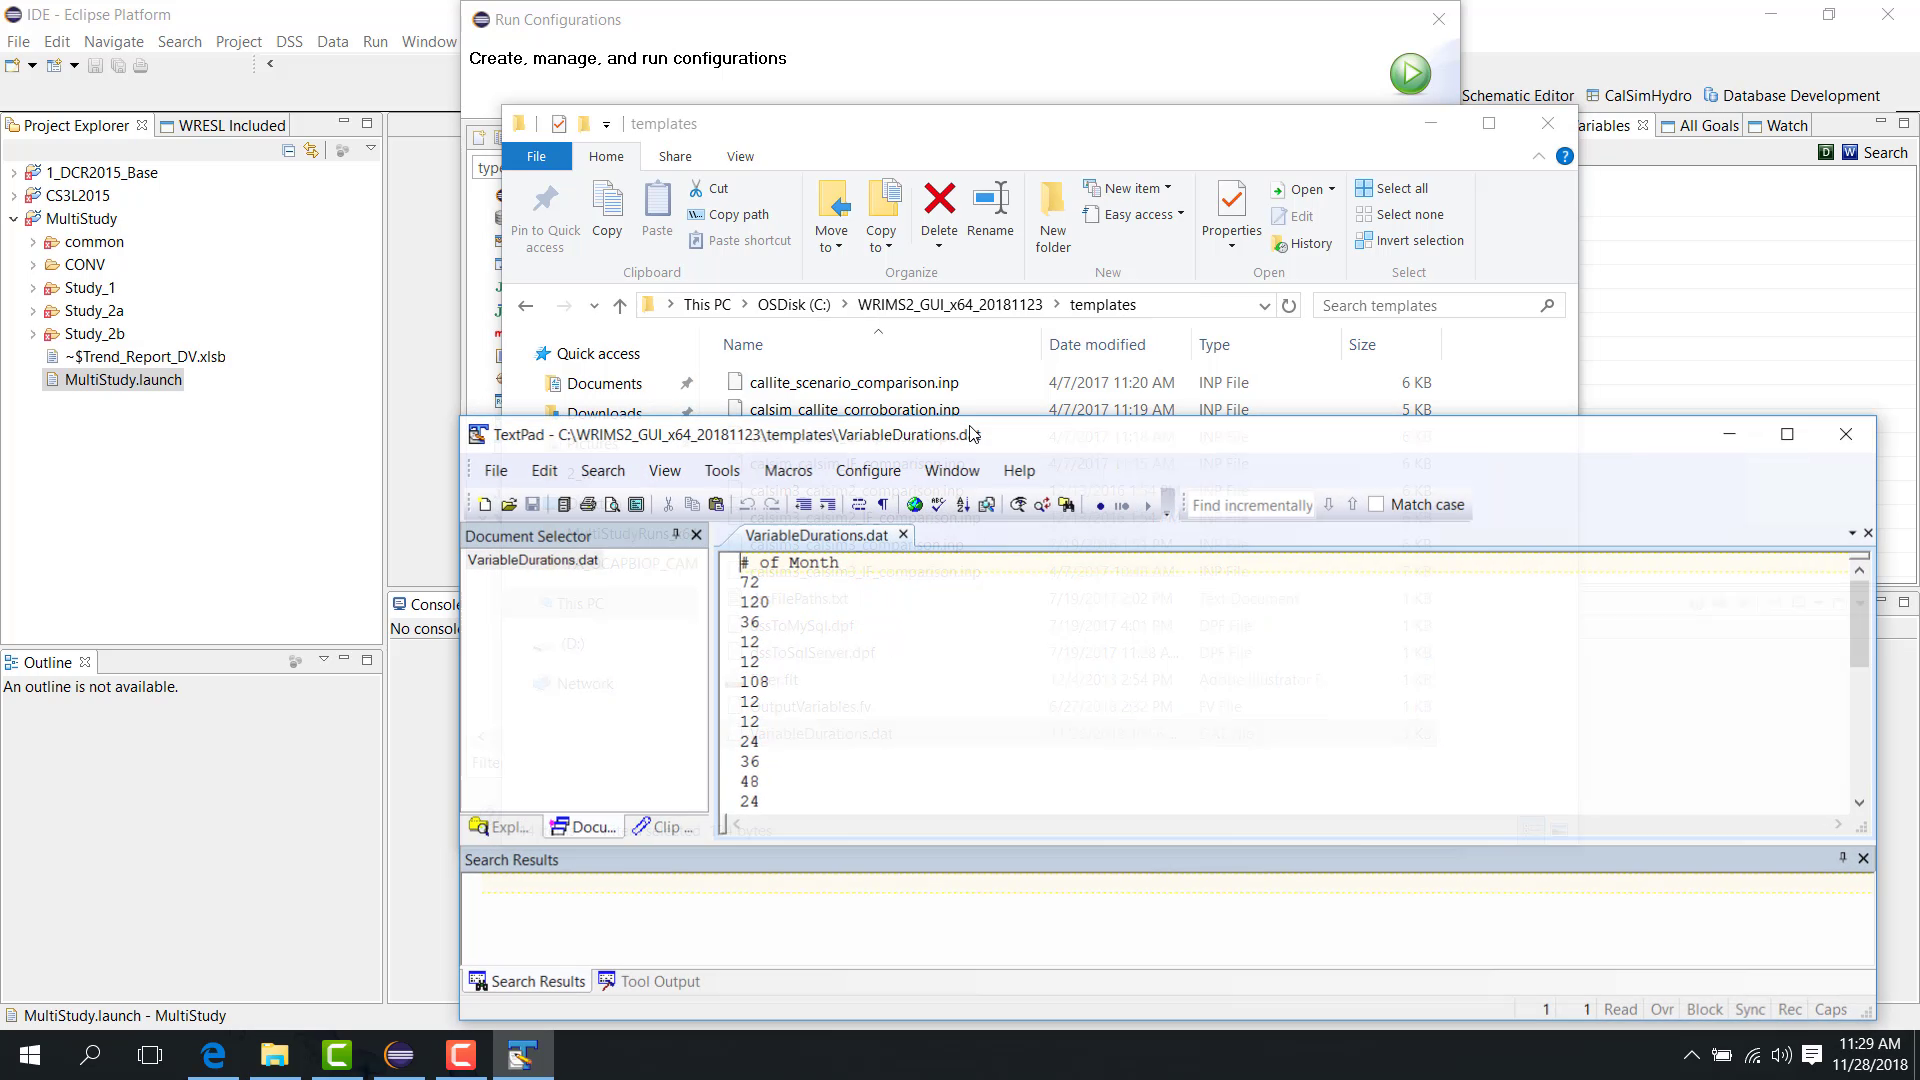Click TextPad Print Preview icon
The height and width of the screenshot is (1080, 1920).
[x=612, y=505]
